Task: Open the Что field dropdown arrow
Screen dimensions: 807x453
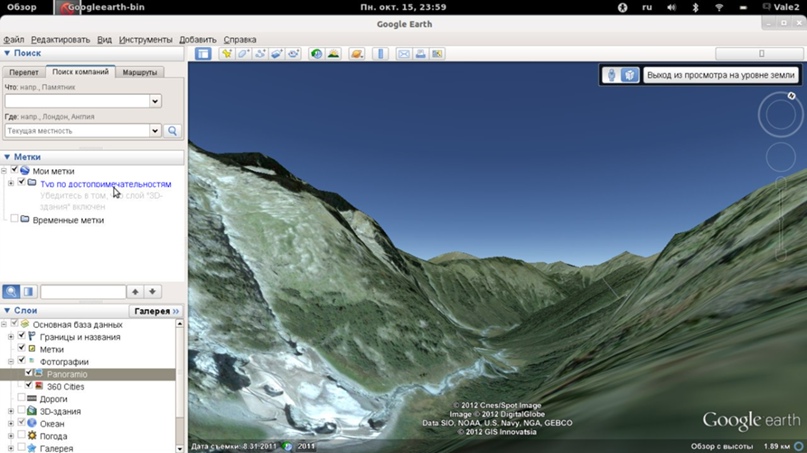Action: tap(155, 101)
